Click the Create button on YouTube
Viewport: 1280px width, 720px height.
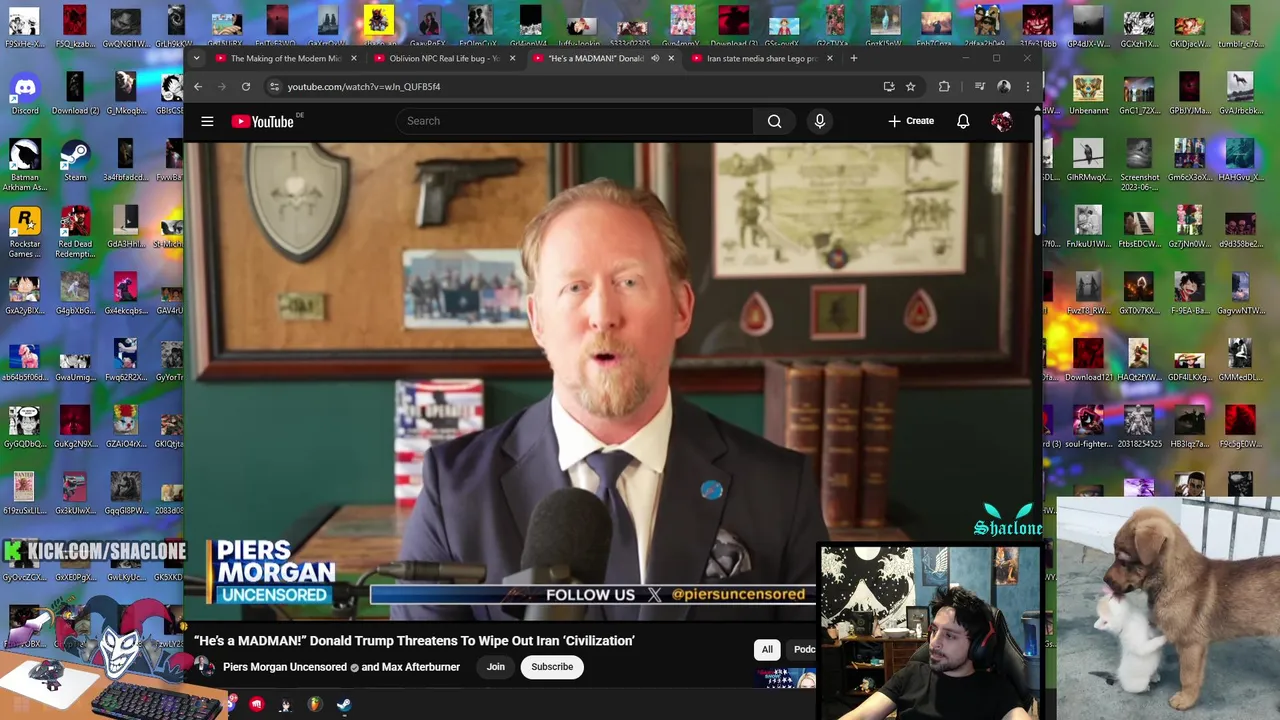pos(911,121)
